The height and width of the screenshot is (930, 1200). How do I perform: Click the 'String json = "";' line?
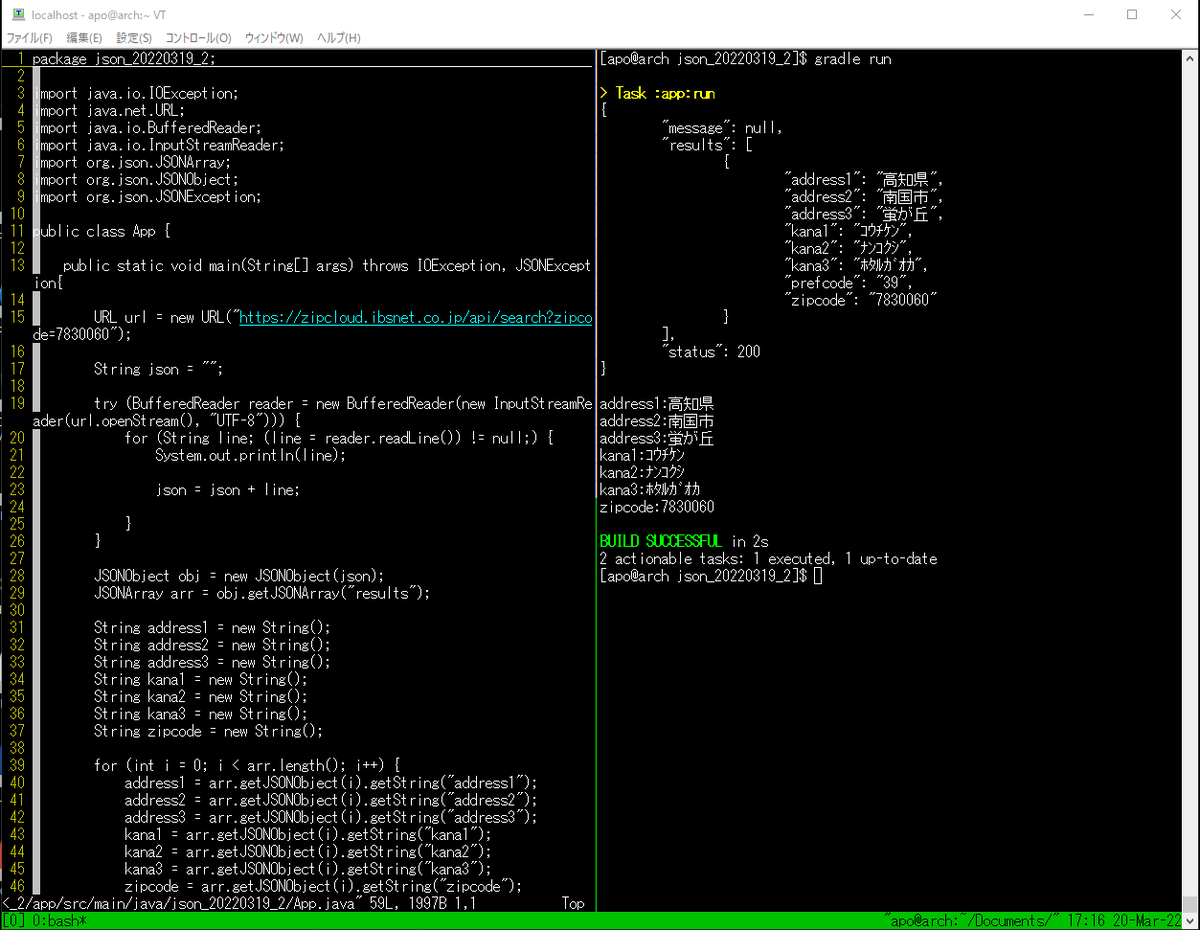158,369
